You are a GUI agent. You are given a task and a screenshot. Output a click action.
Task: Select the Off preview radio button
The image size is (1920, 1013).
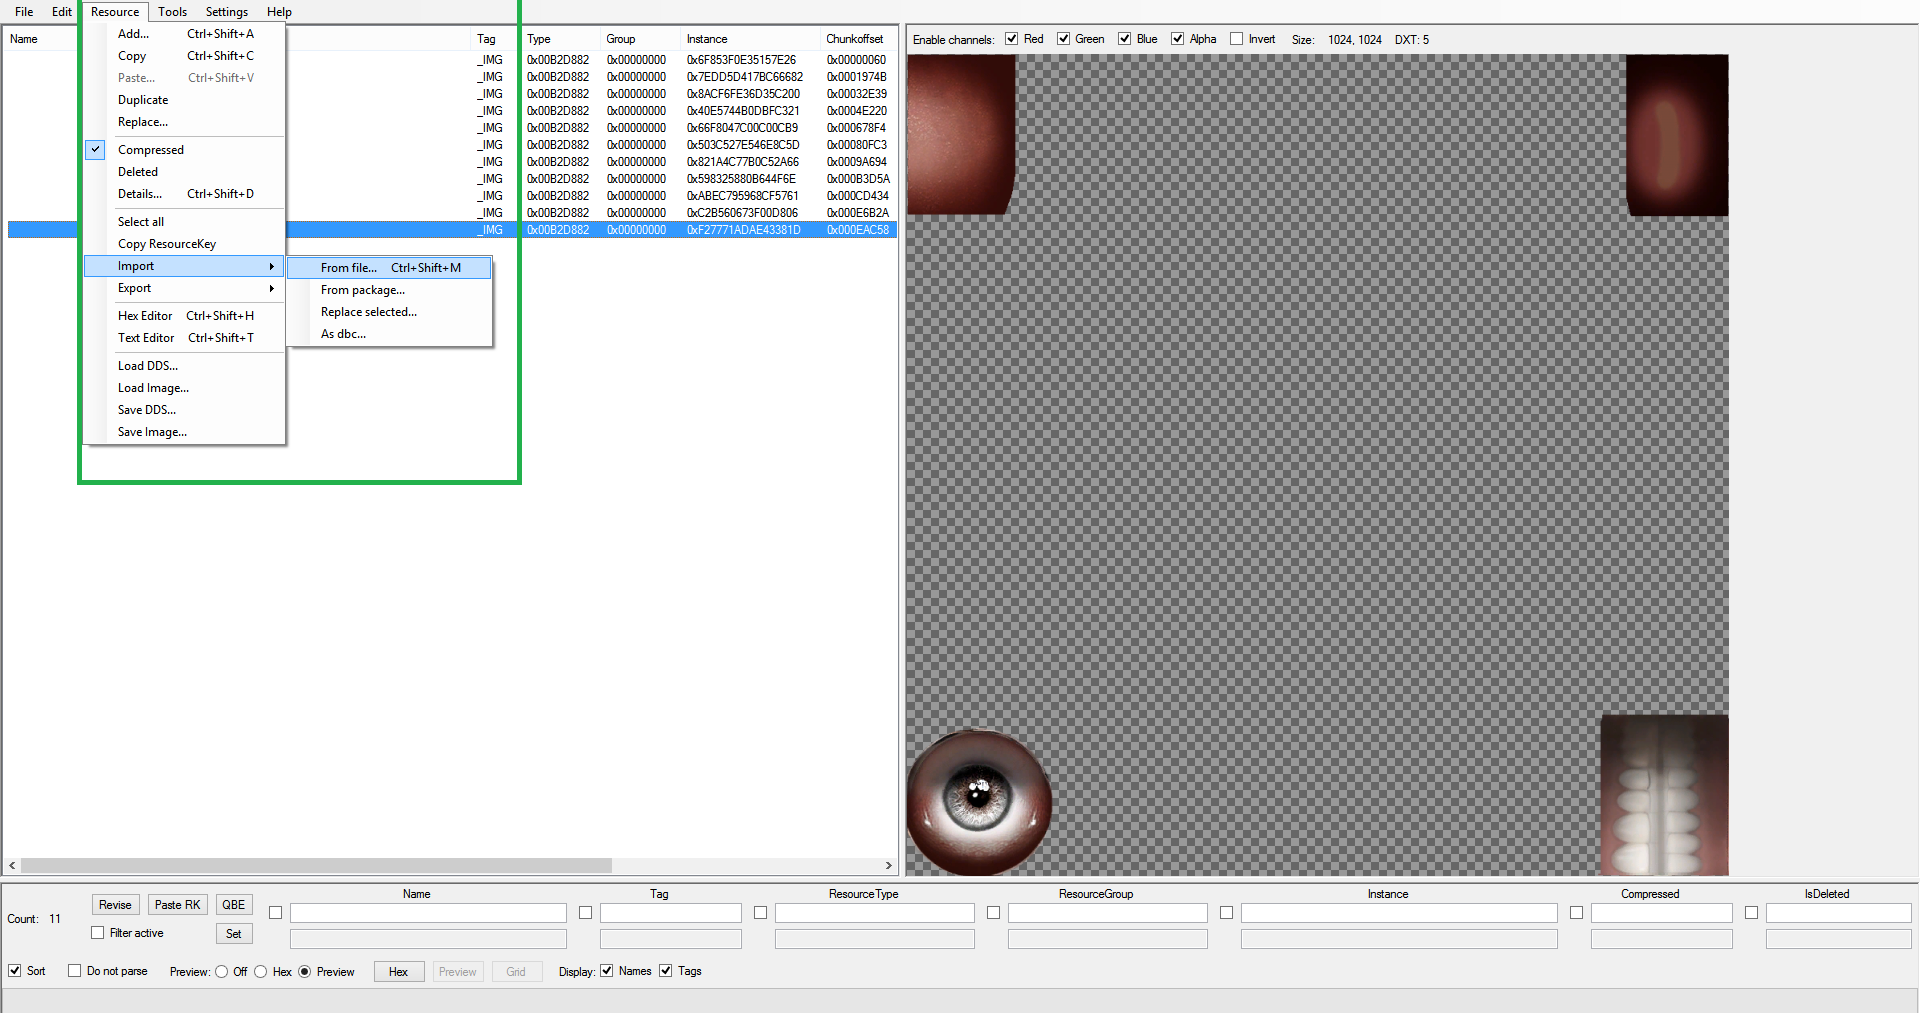coord(222,972)
